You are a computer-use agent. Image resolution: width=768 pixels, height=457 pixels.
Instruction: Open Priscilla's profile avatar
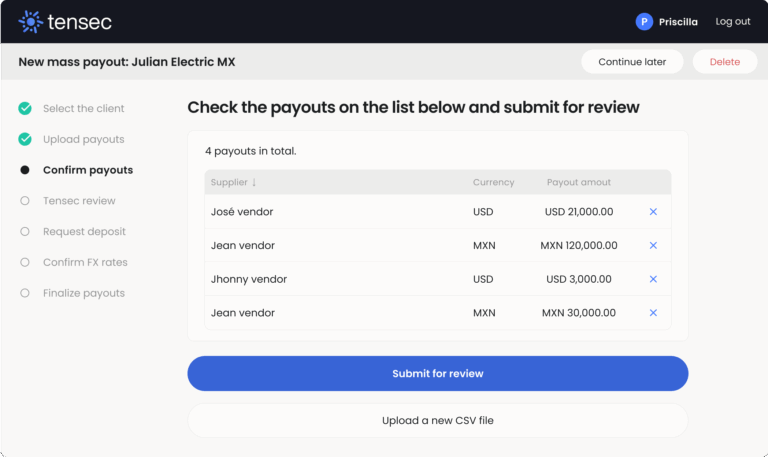point(644,21)
